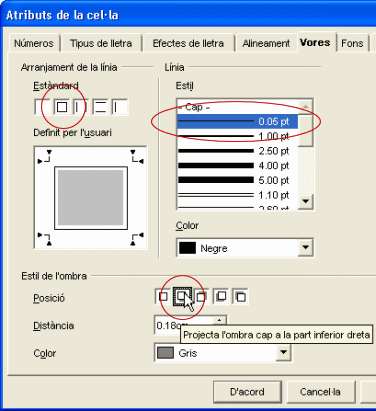Switch to the Alineament tab

pos(266,43)
